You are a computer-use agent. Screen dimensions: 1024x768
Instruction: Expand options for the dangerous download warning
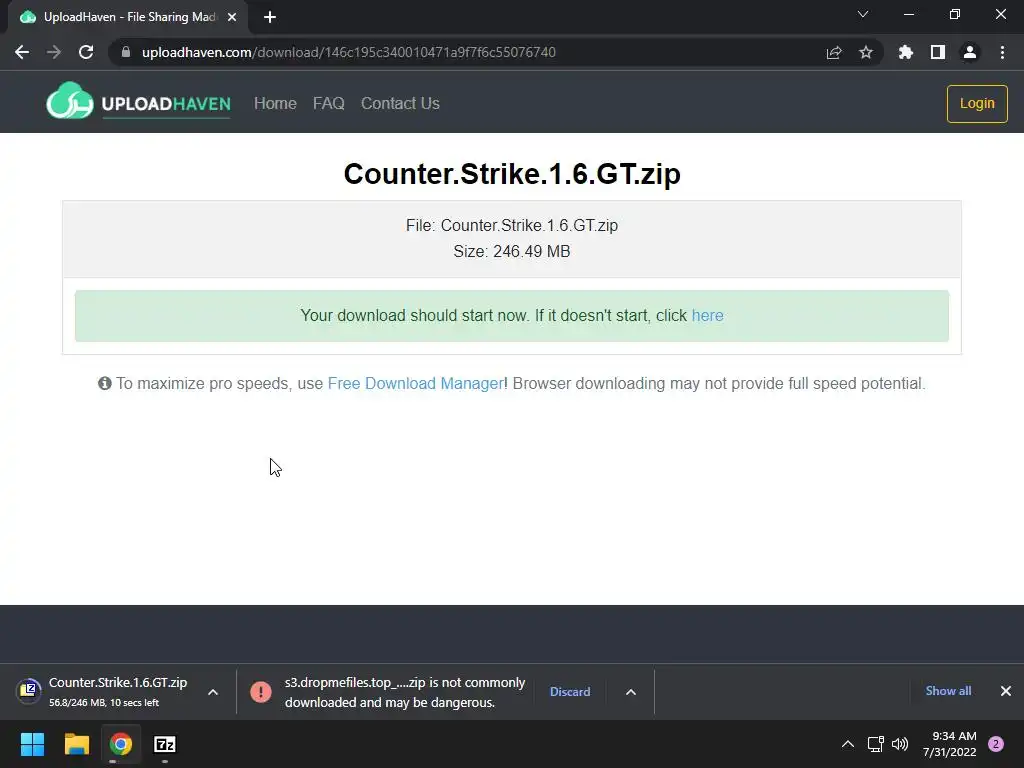pyautogui.click(x=631, y=692)
